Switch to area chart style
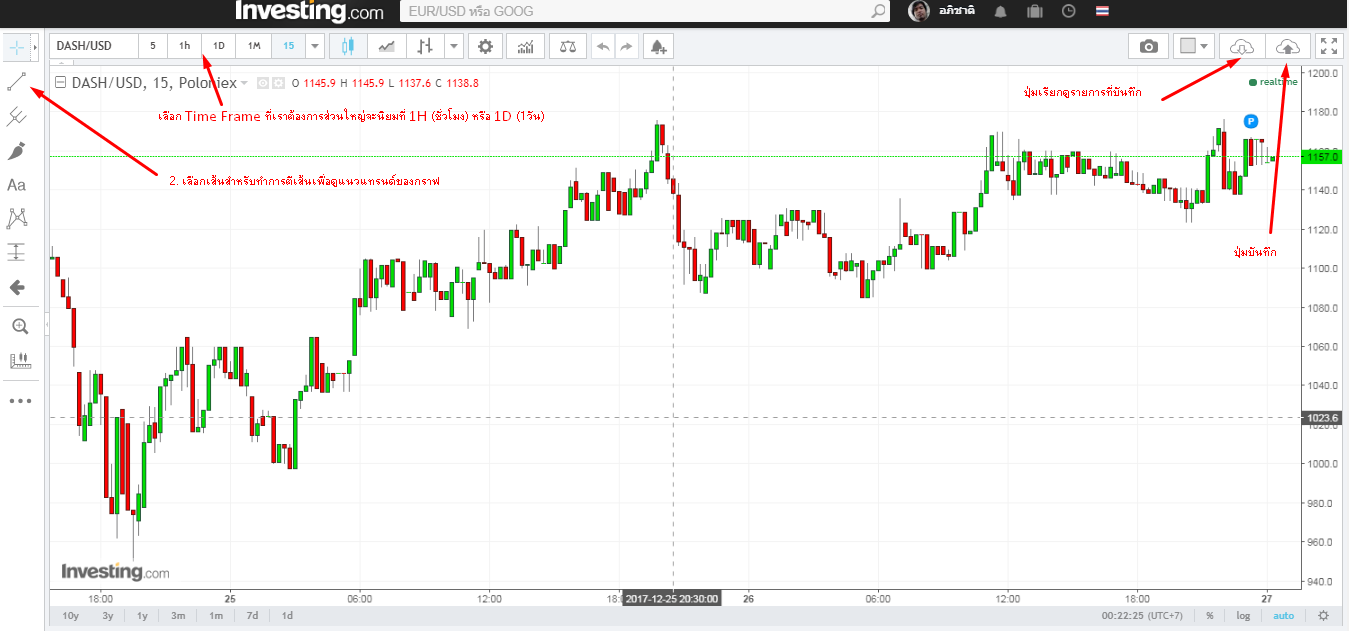The image size is (1349, 631). [x=386, y=46]
